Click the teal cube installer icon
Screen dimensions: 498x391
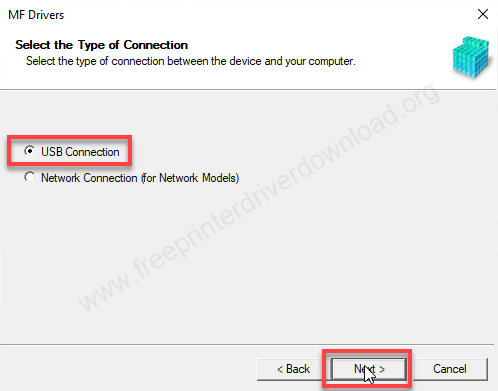tap(471, 57)
